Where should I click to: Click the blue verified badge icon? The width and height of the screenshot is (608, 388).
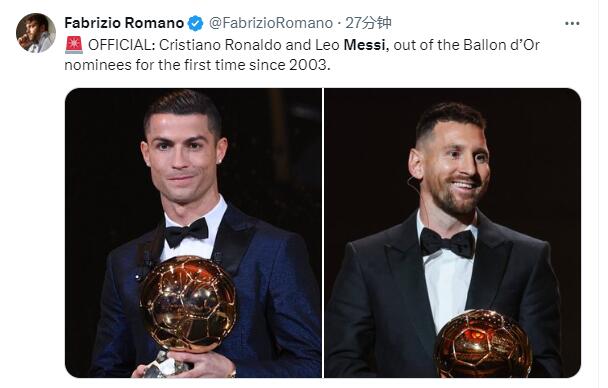coord(195,23)
